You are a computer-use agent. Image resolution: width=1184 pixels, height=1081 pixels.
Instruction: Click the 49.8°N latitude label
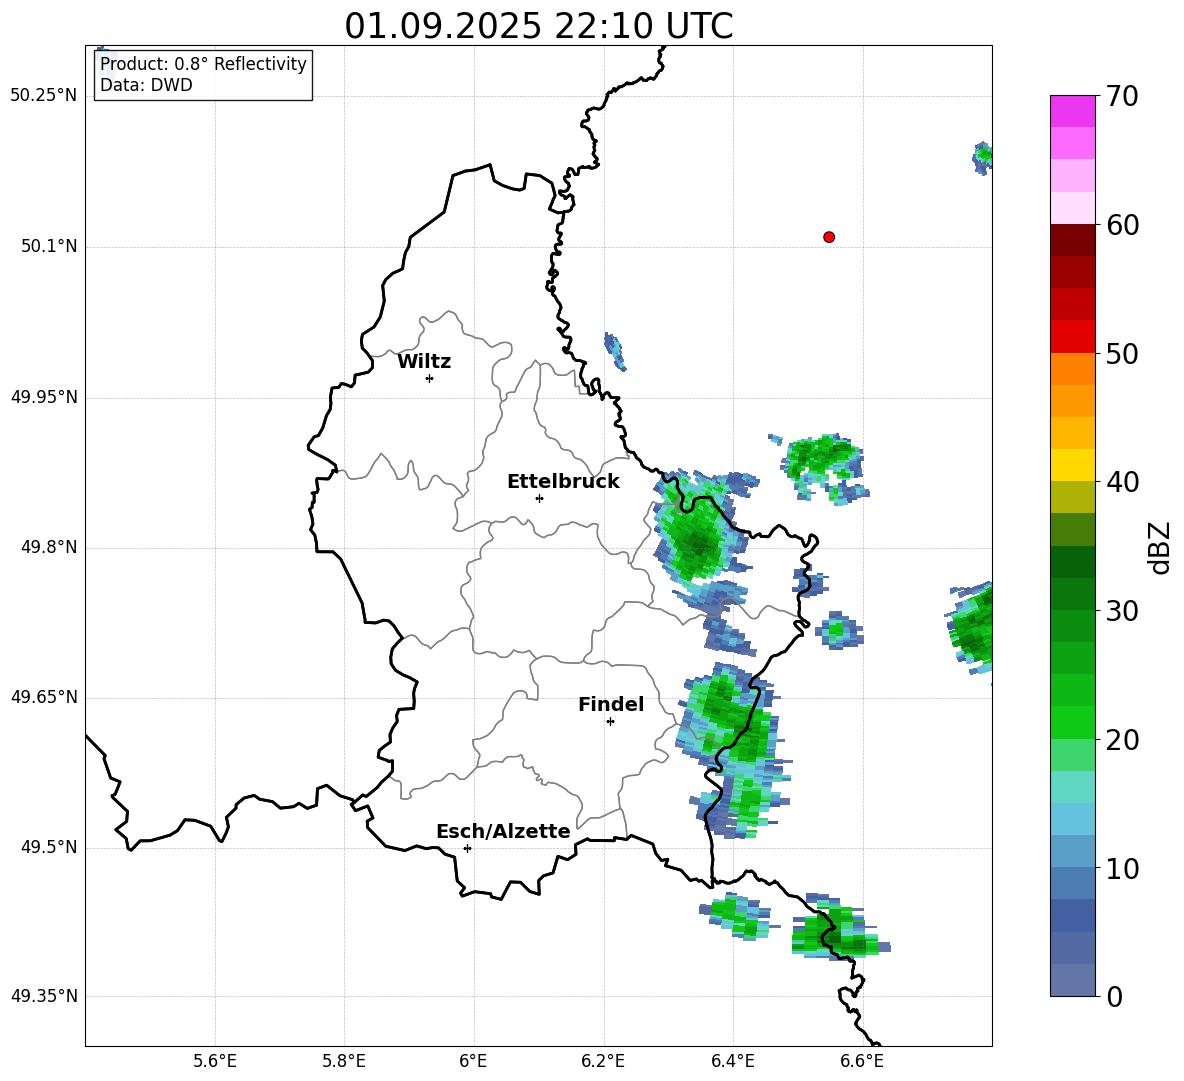[x=49, y=547]
